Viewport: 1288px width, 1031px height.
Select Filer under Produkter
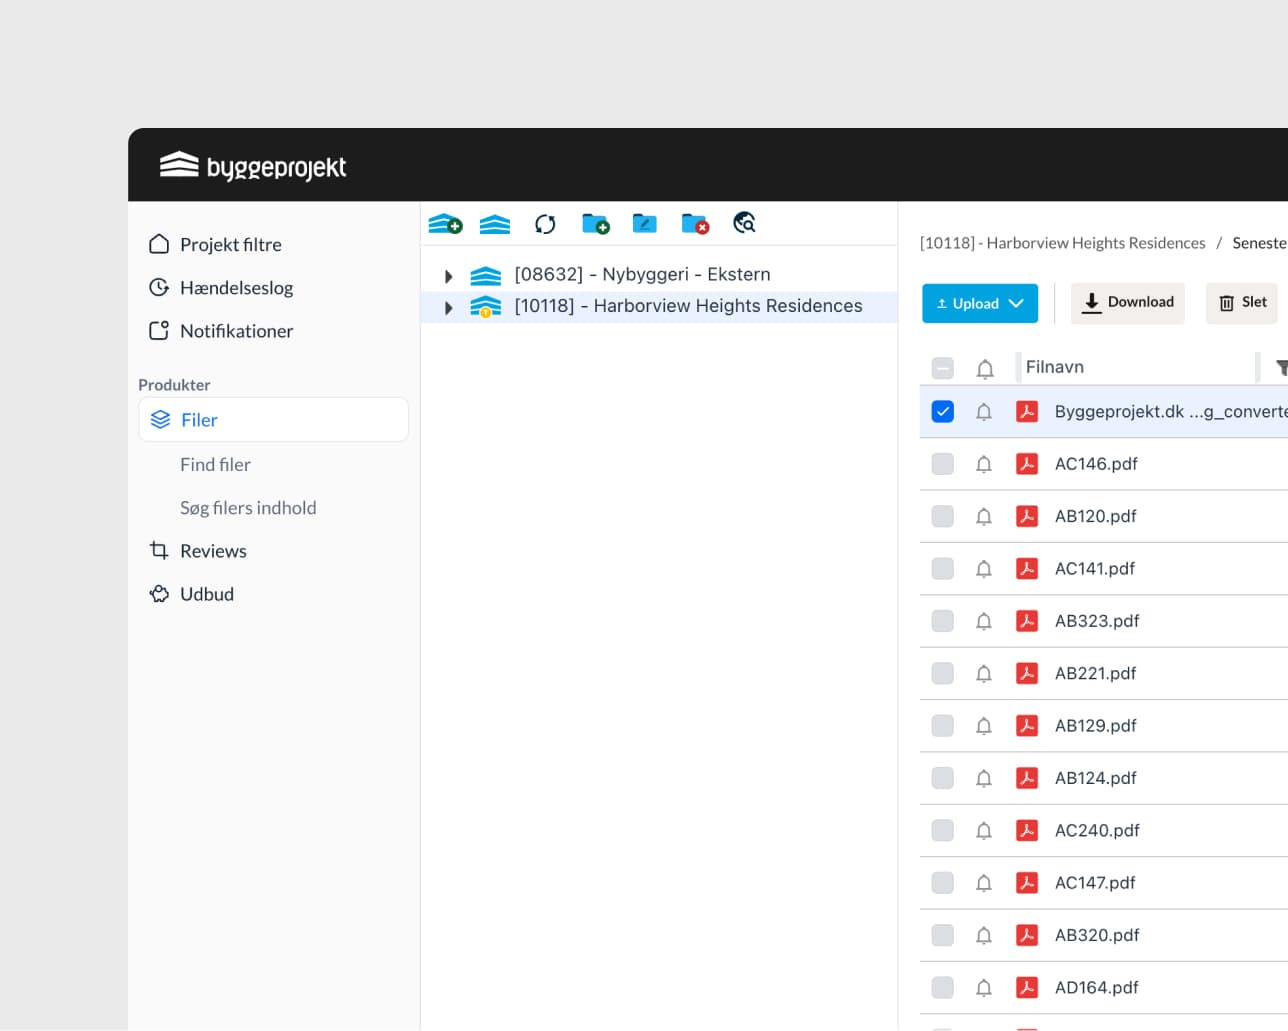click(x=274, y=420)
